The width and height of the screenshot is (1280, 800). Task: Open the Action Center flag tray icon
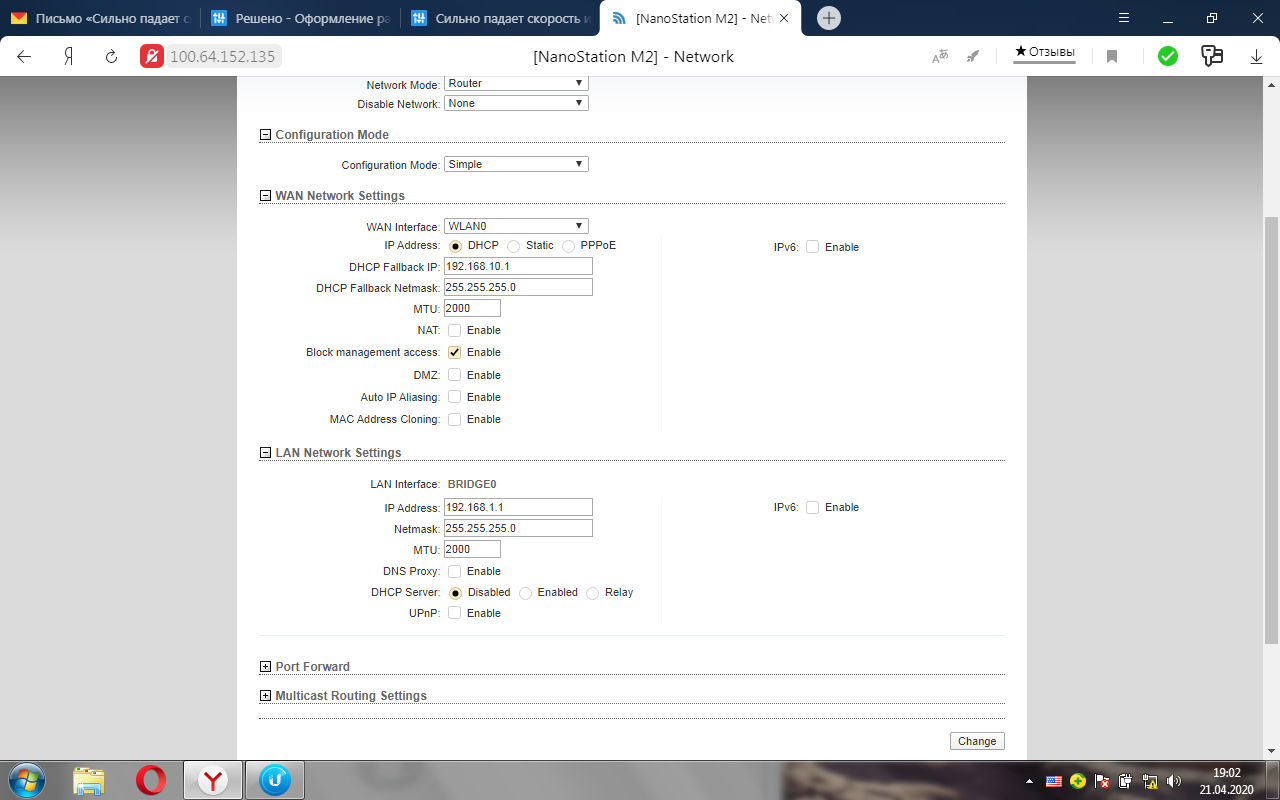1102,780
